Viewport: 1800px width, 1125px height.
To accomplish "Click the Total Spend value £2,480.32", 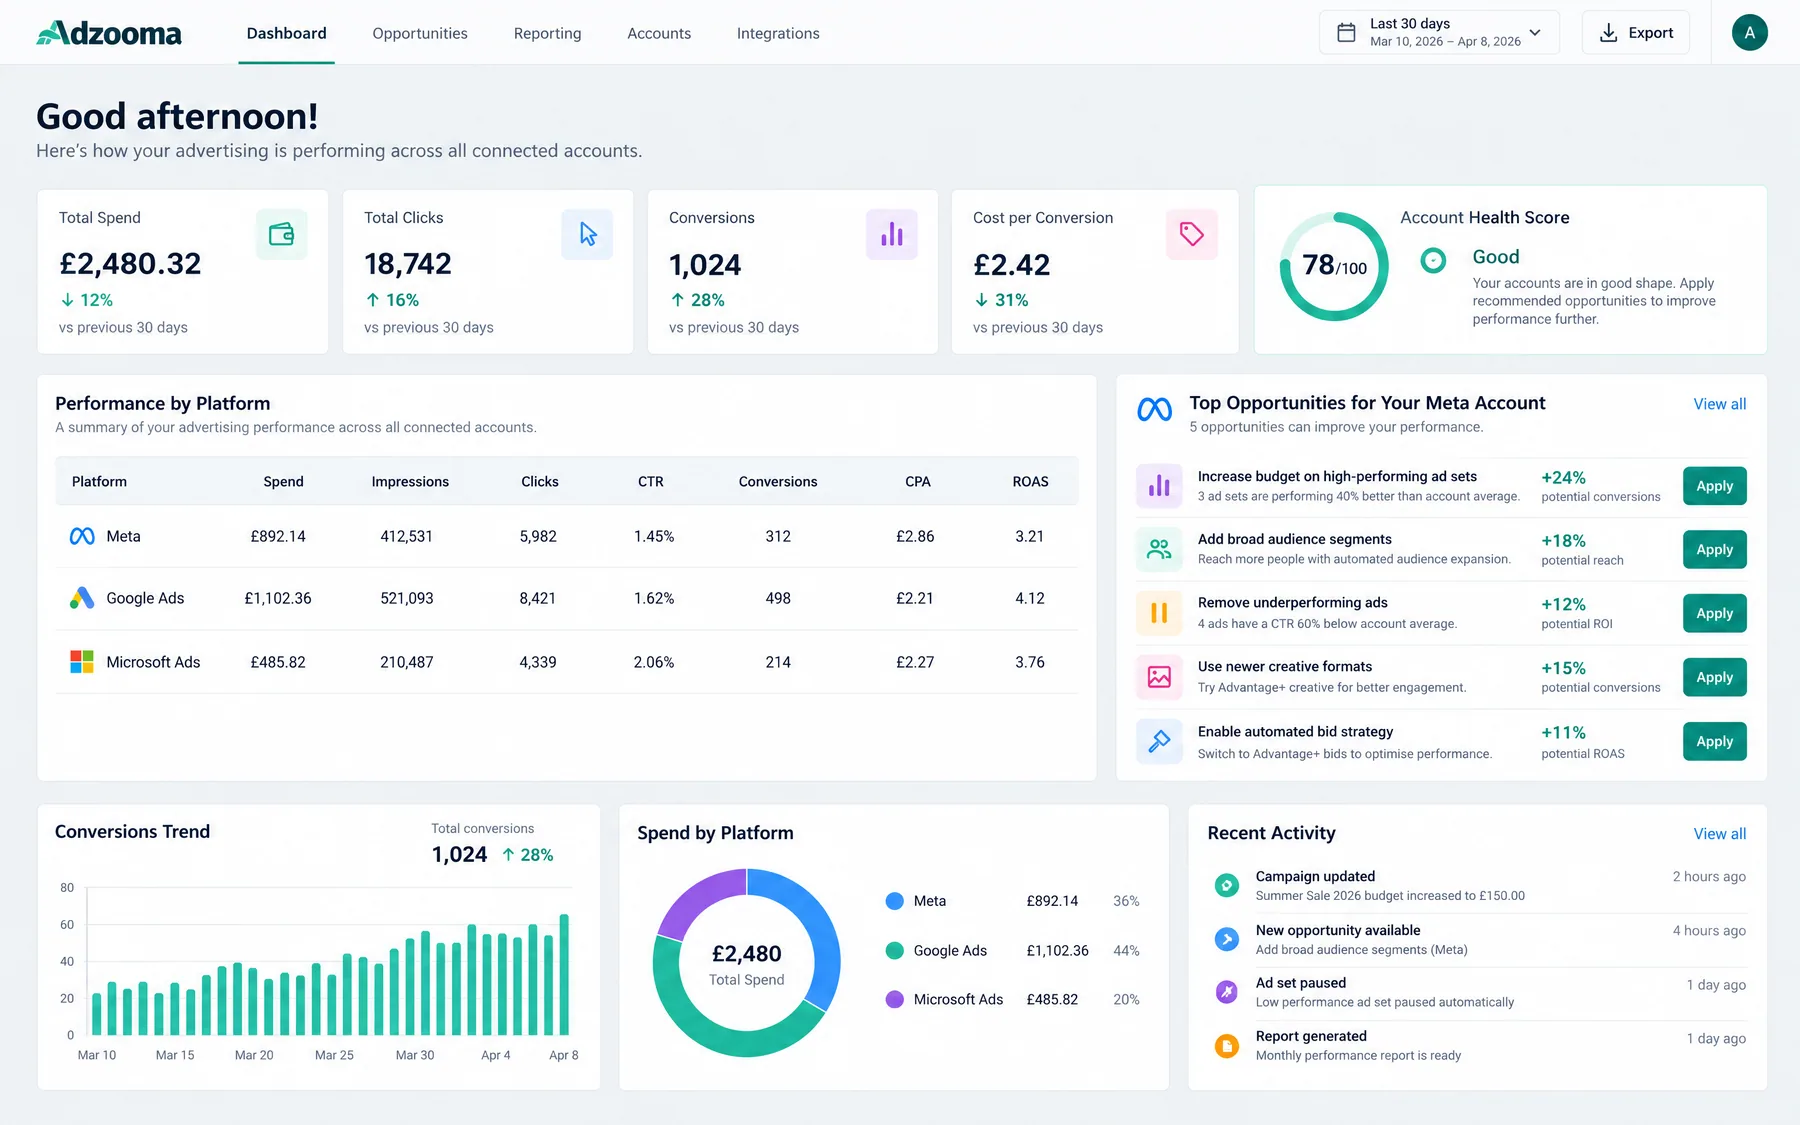I will [130, 264].
